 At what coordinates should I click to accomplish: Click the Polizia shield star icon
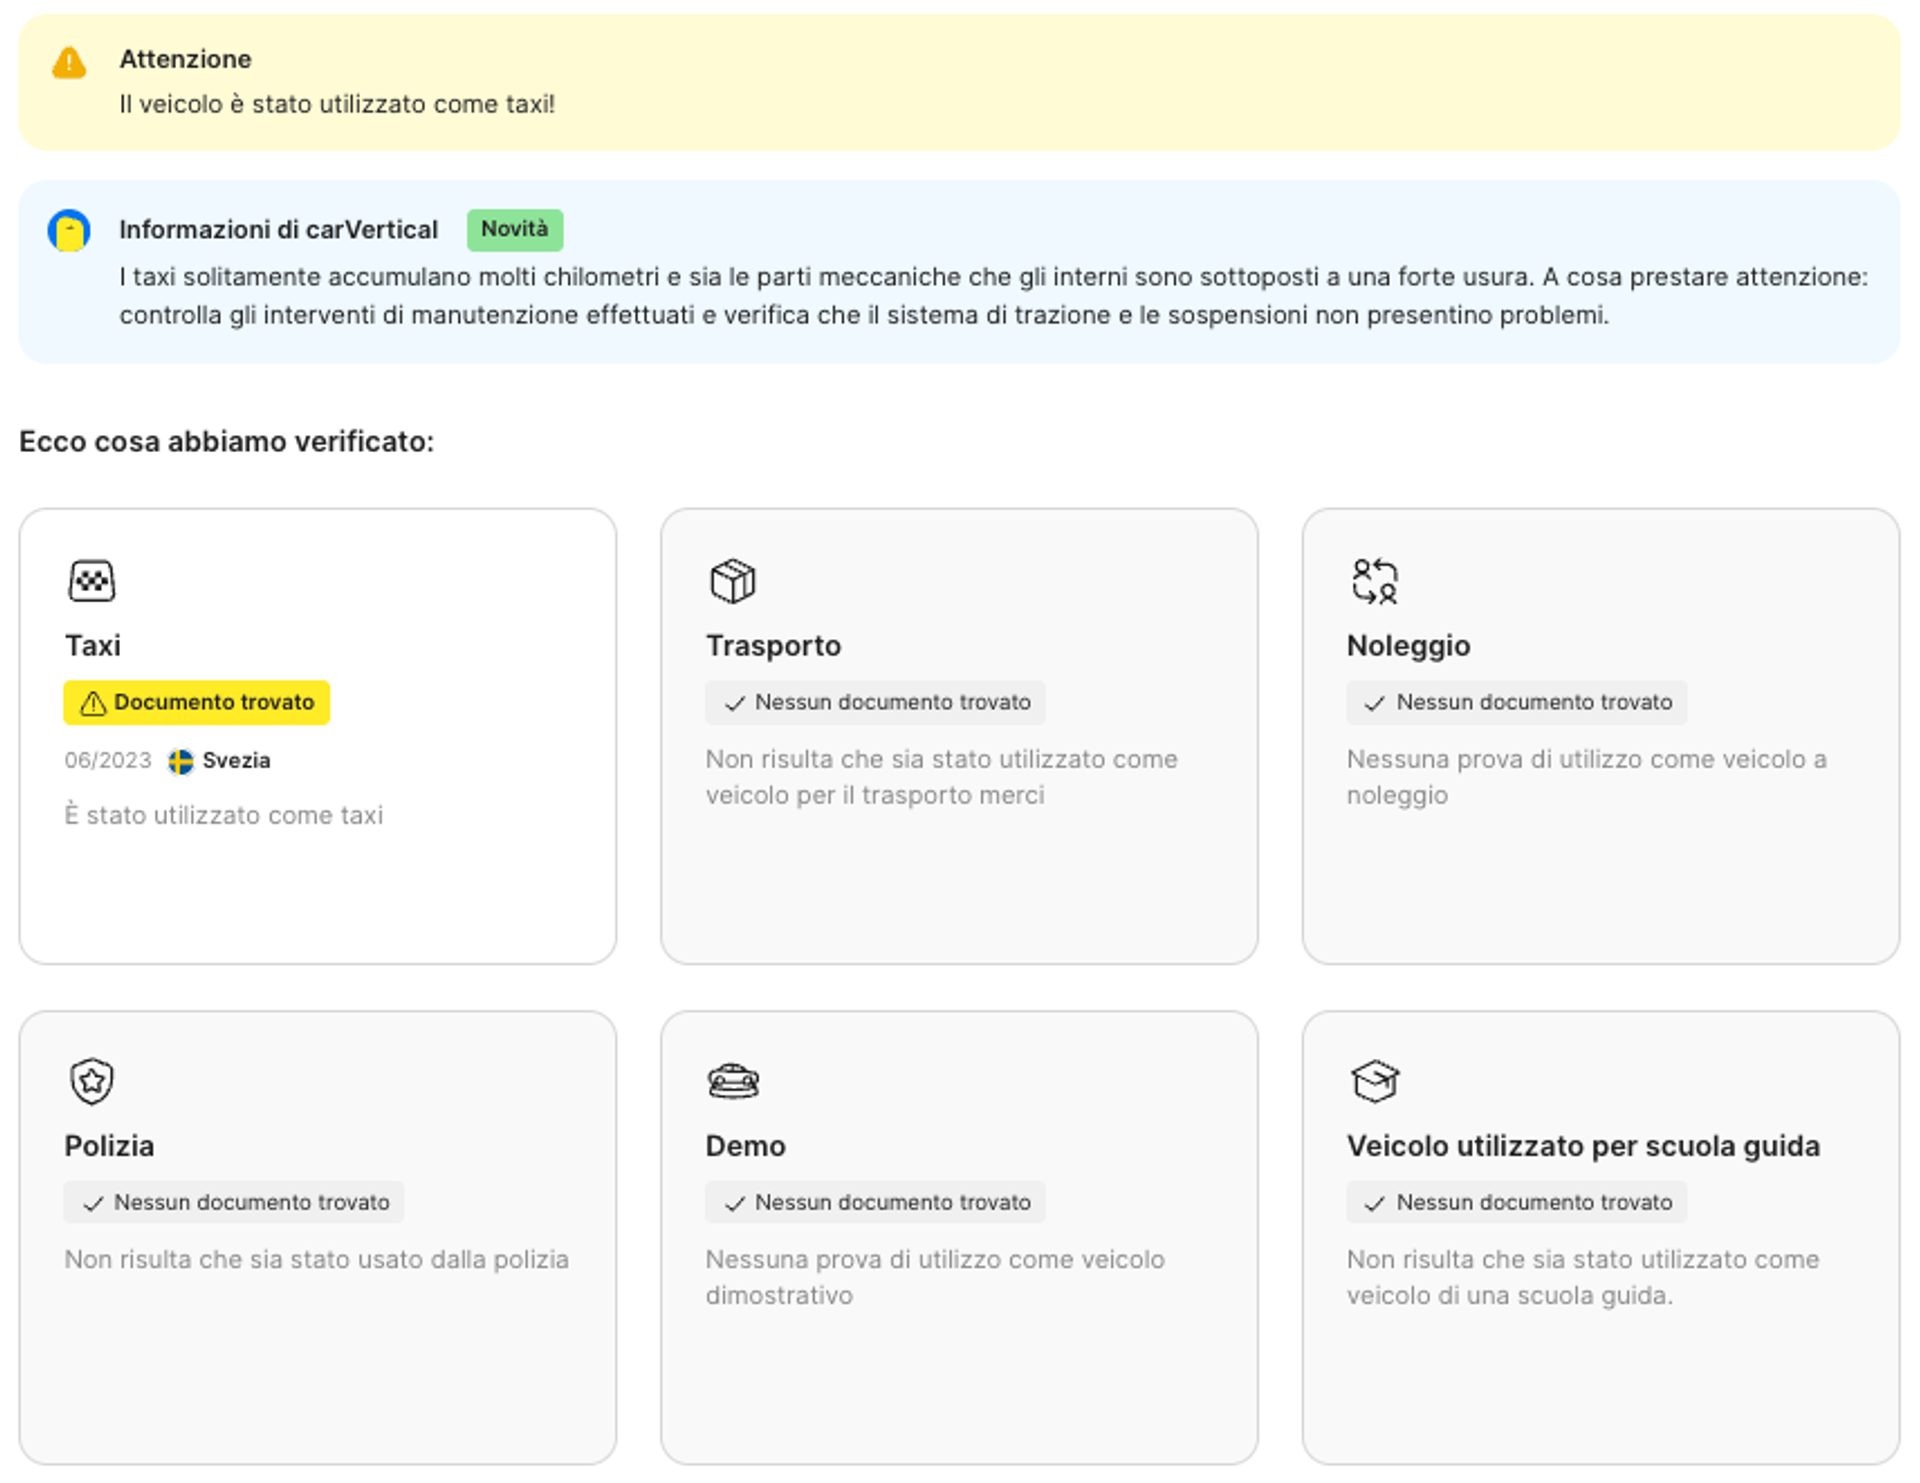(x=92, y=1081)
